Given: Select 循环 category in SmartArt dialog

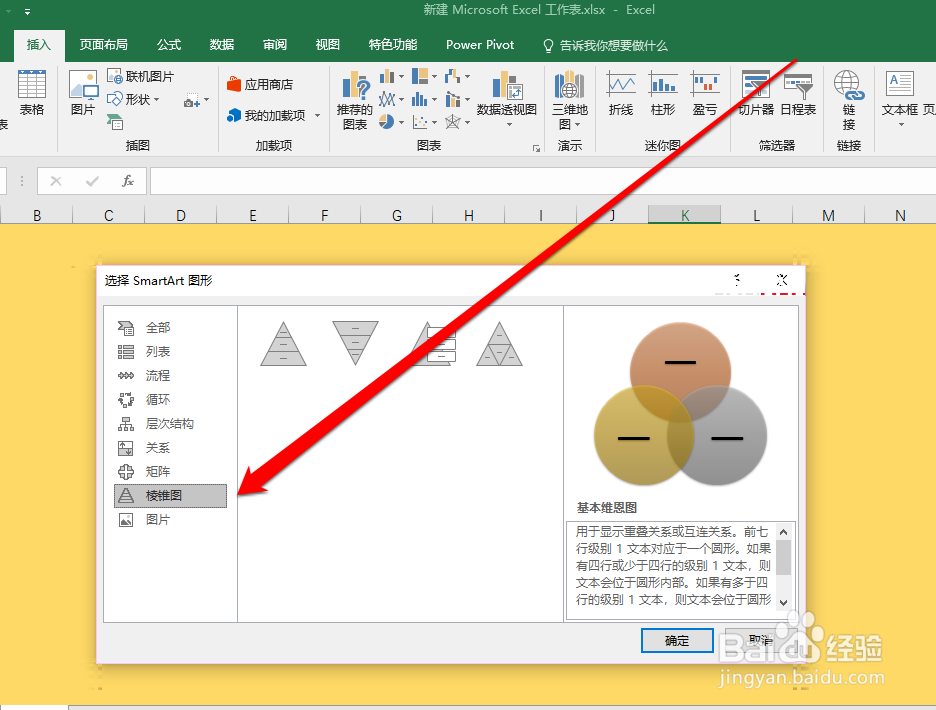Looking at the screenshot, I should (x=170, y=399).
